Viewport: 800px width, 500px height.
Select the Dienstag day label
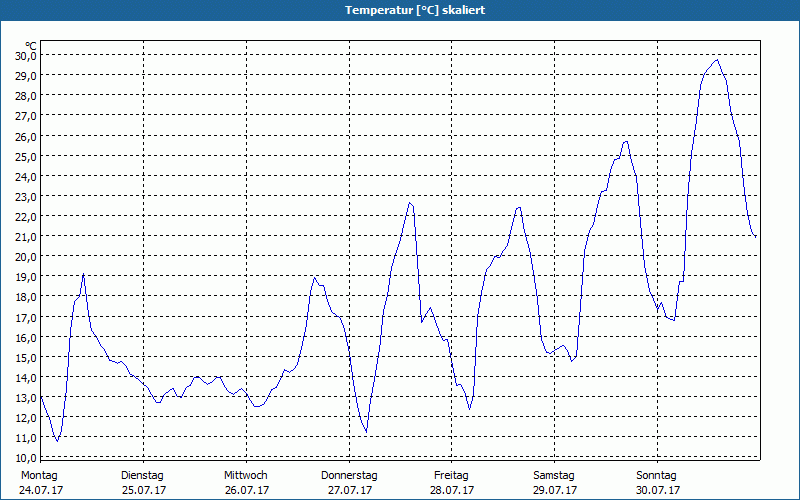(142, 476)
